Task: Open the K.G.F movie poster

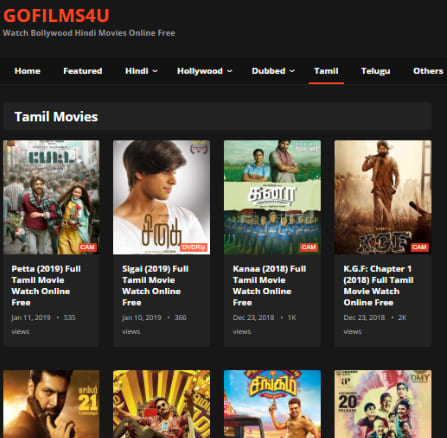Action: tap(383, 197)
